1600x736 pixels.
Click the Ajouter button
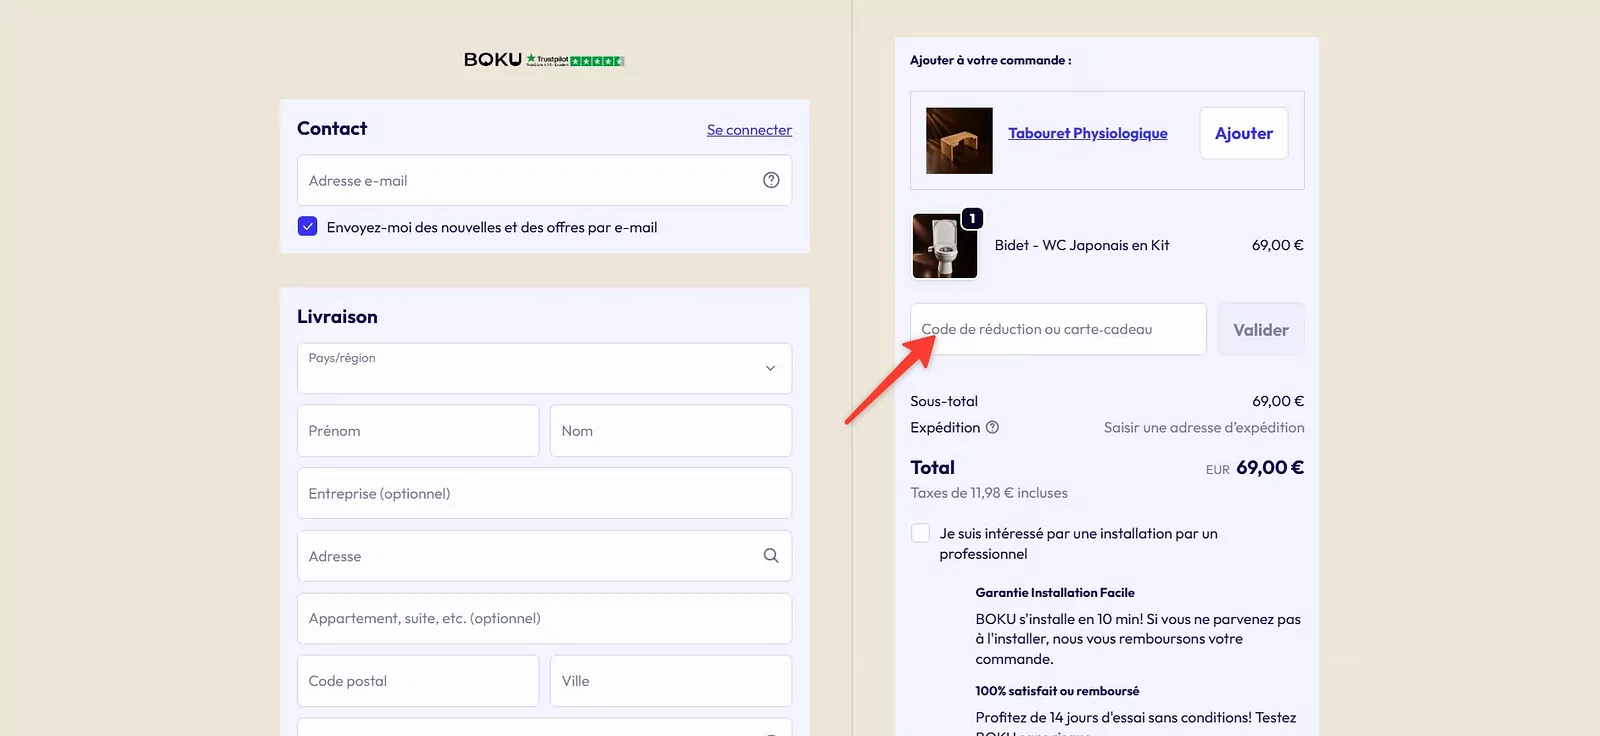pyautogui.click(x=1244, y=133)
